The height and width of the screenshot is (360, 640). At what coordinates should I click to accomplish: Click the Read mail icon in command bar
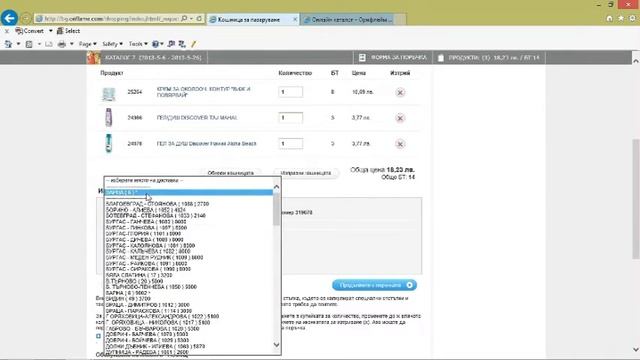(49, 44)
